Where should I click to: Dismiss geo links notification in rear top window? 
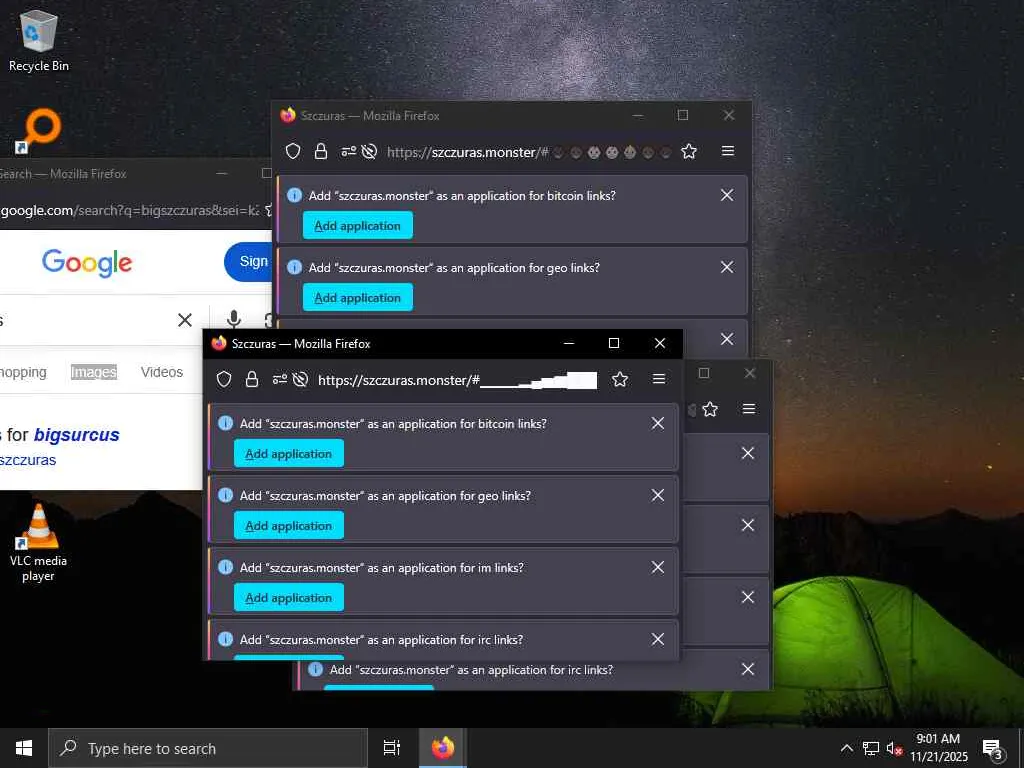(727, 267)
